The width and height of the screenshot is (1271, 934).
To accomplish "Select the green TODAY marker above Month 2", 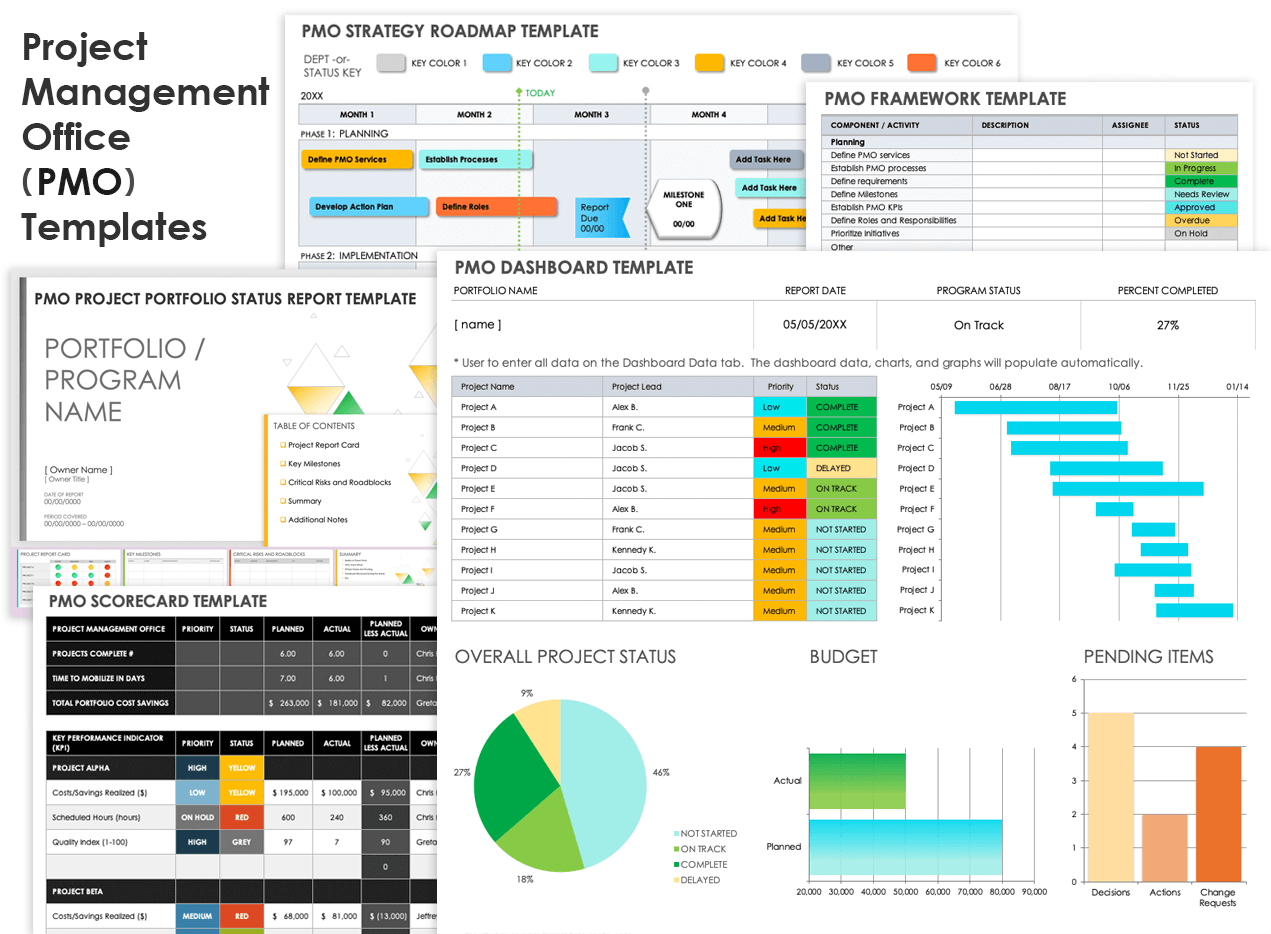I will 521,92.
